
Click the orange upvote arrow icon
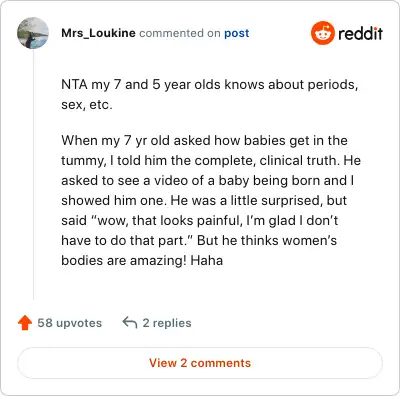pyautogui.click(x=25, y=323)
